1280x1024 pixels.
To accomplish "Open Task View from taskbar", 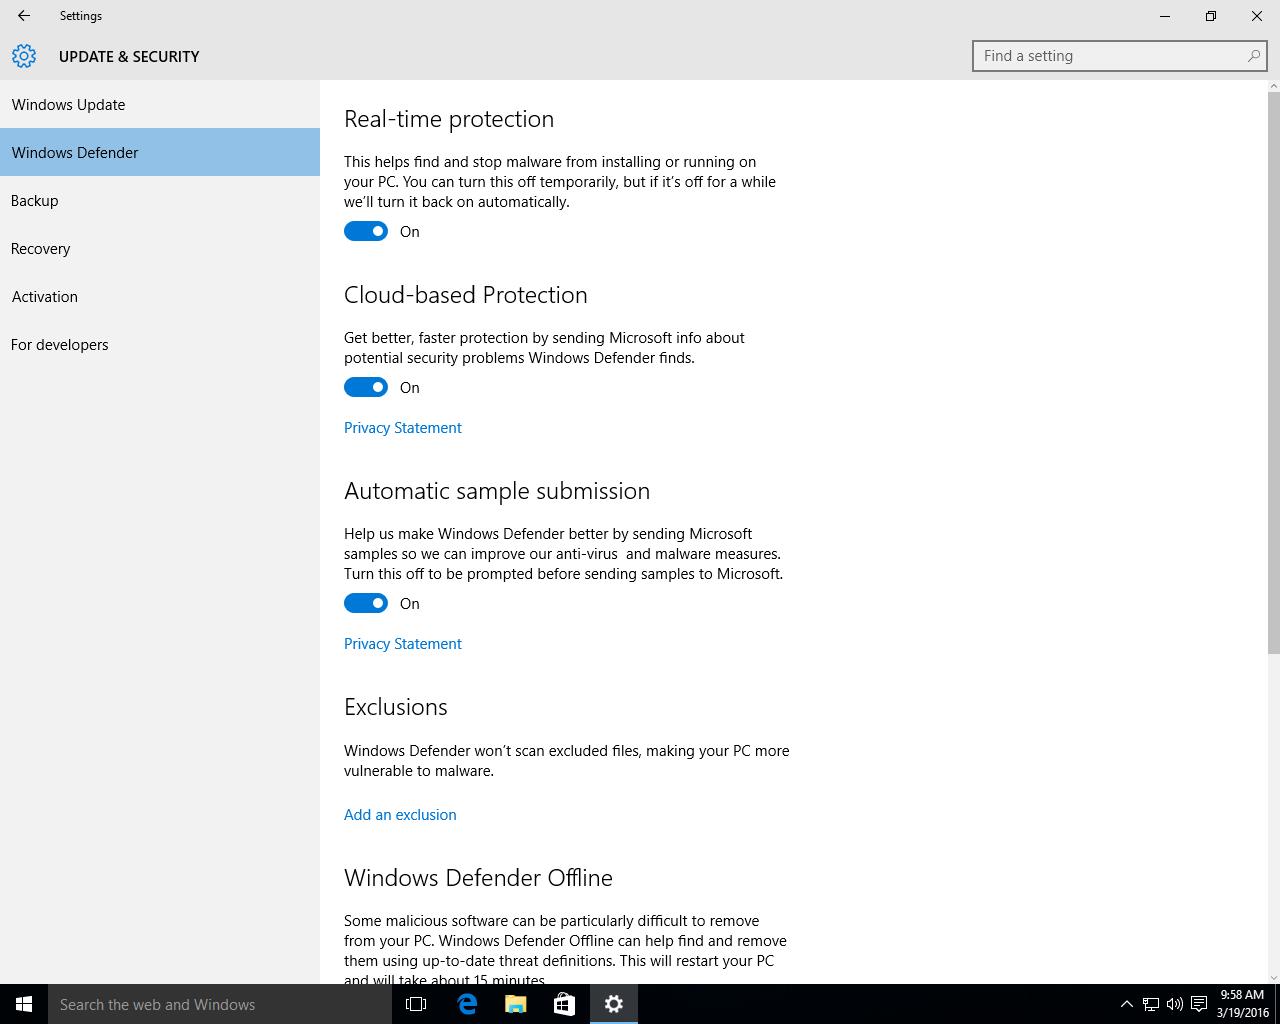I will [x=416, y=1004].
